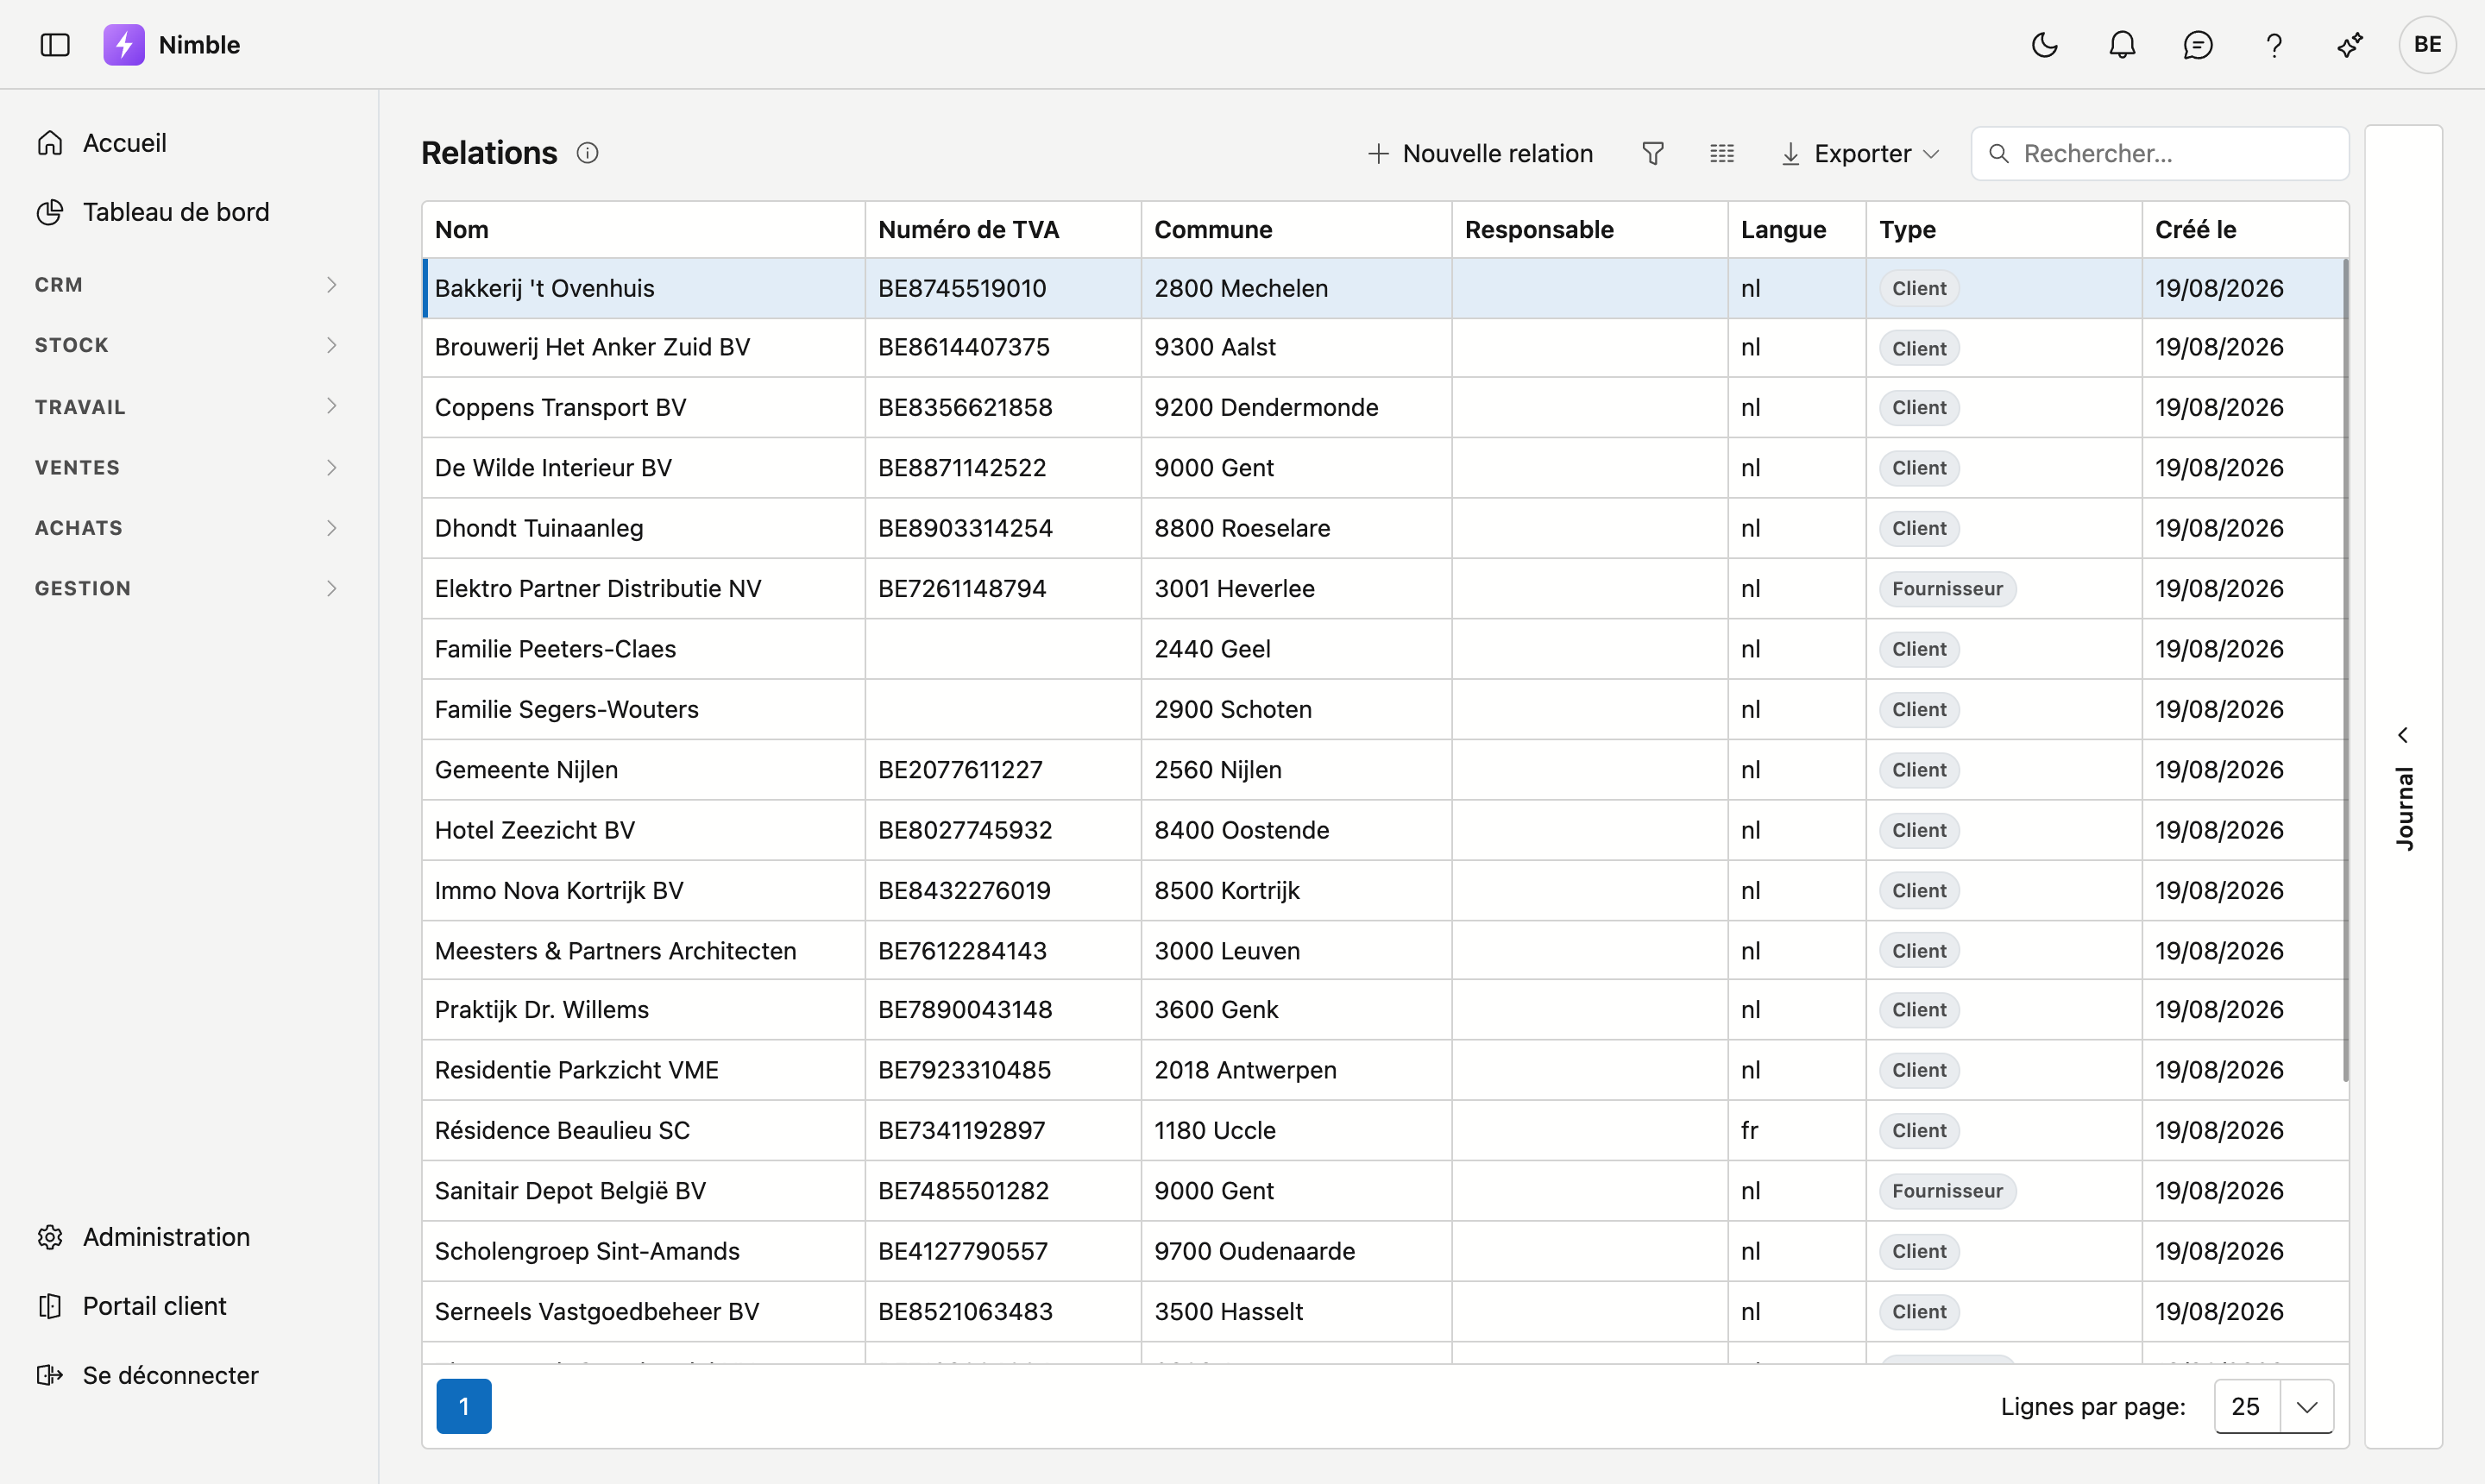Open the Exporter dropdown
Screen dimensions: 2485x1484
[1861, 153]
